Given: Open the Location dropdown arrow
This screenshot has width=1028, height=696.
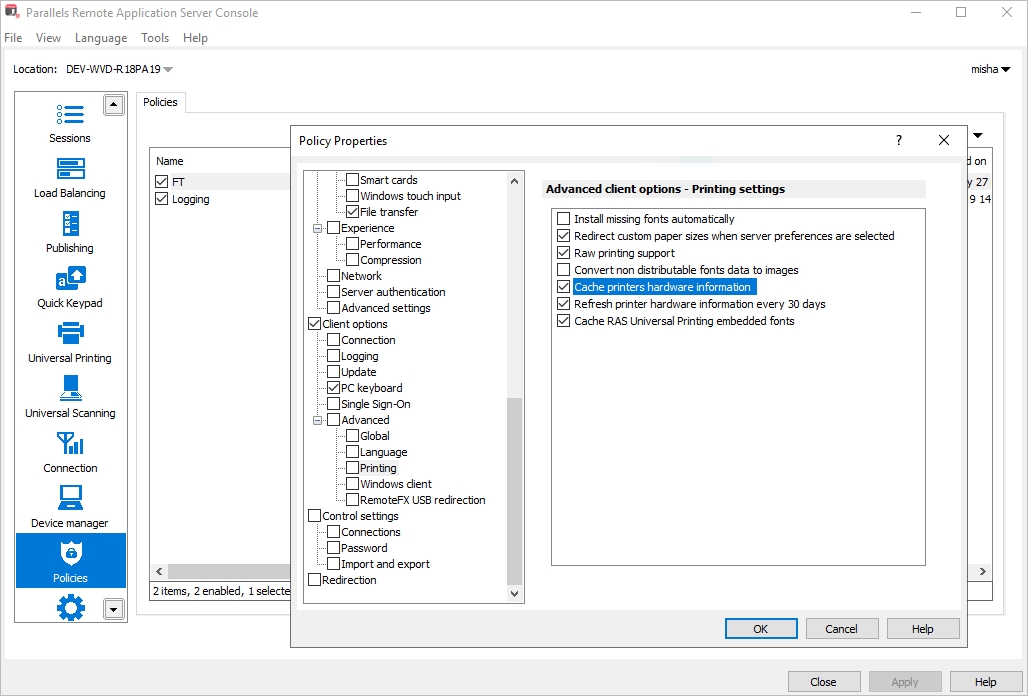Looking at the screenshot, I should (x=168, y=70).
